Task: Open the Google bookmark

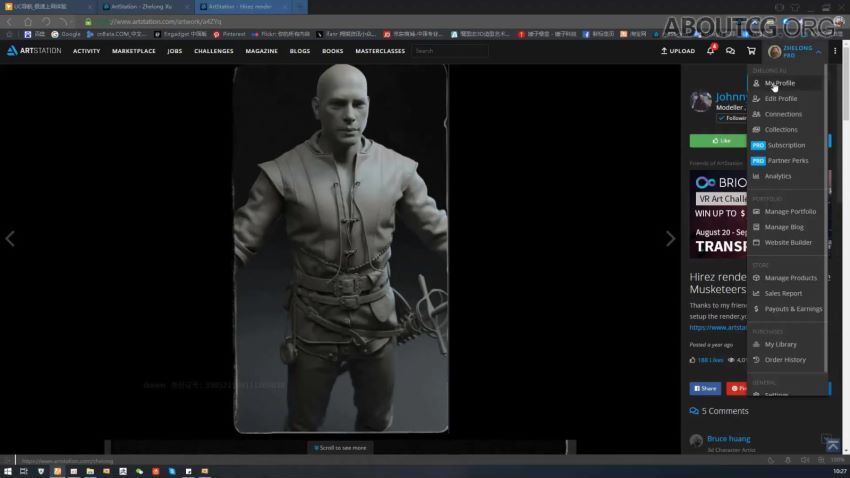Action: (x=66, y=34)
